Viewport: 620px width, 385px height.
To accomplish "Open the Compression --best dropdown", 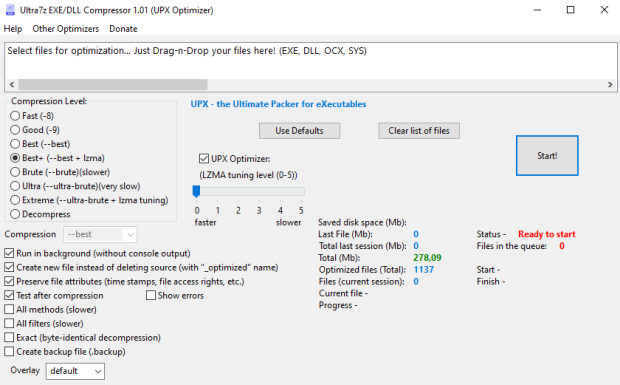I will point(100,234).
